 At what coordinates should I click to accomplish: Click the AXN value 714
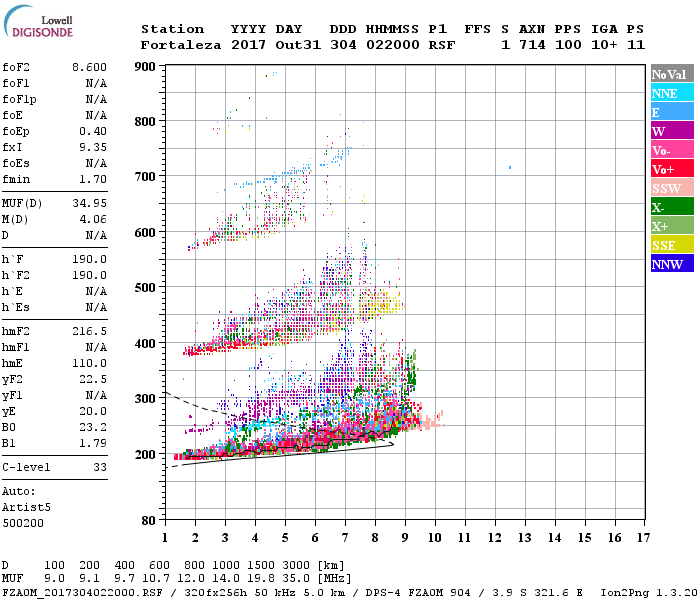tap(532, 45)
